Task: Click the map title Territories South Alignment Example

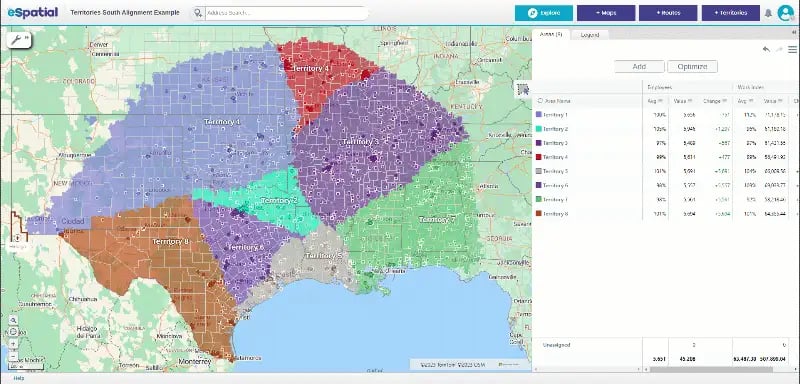Action: pos(124,13)
